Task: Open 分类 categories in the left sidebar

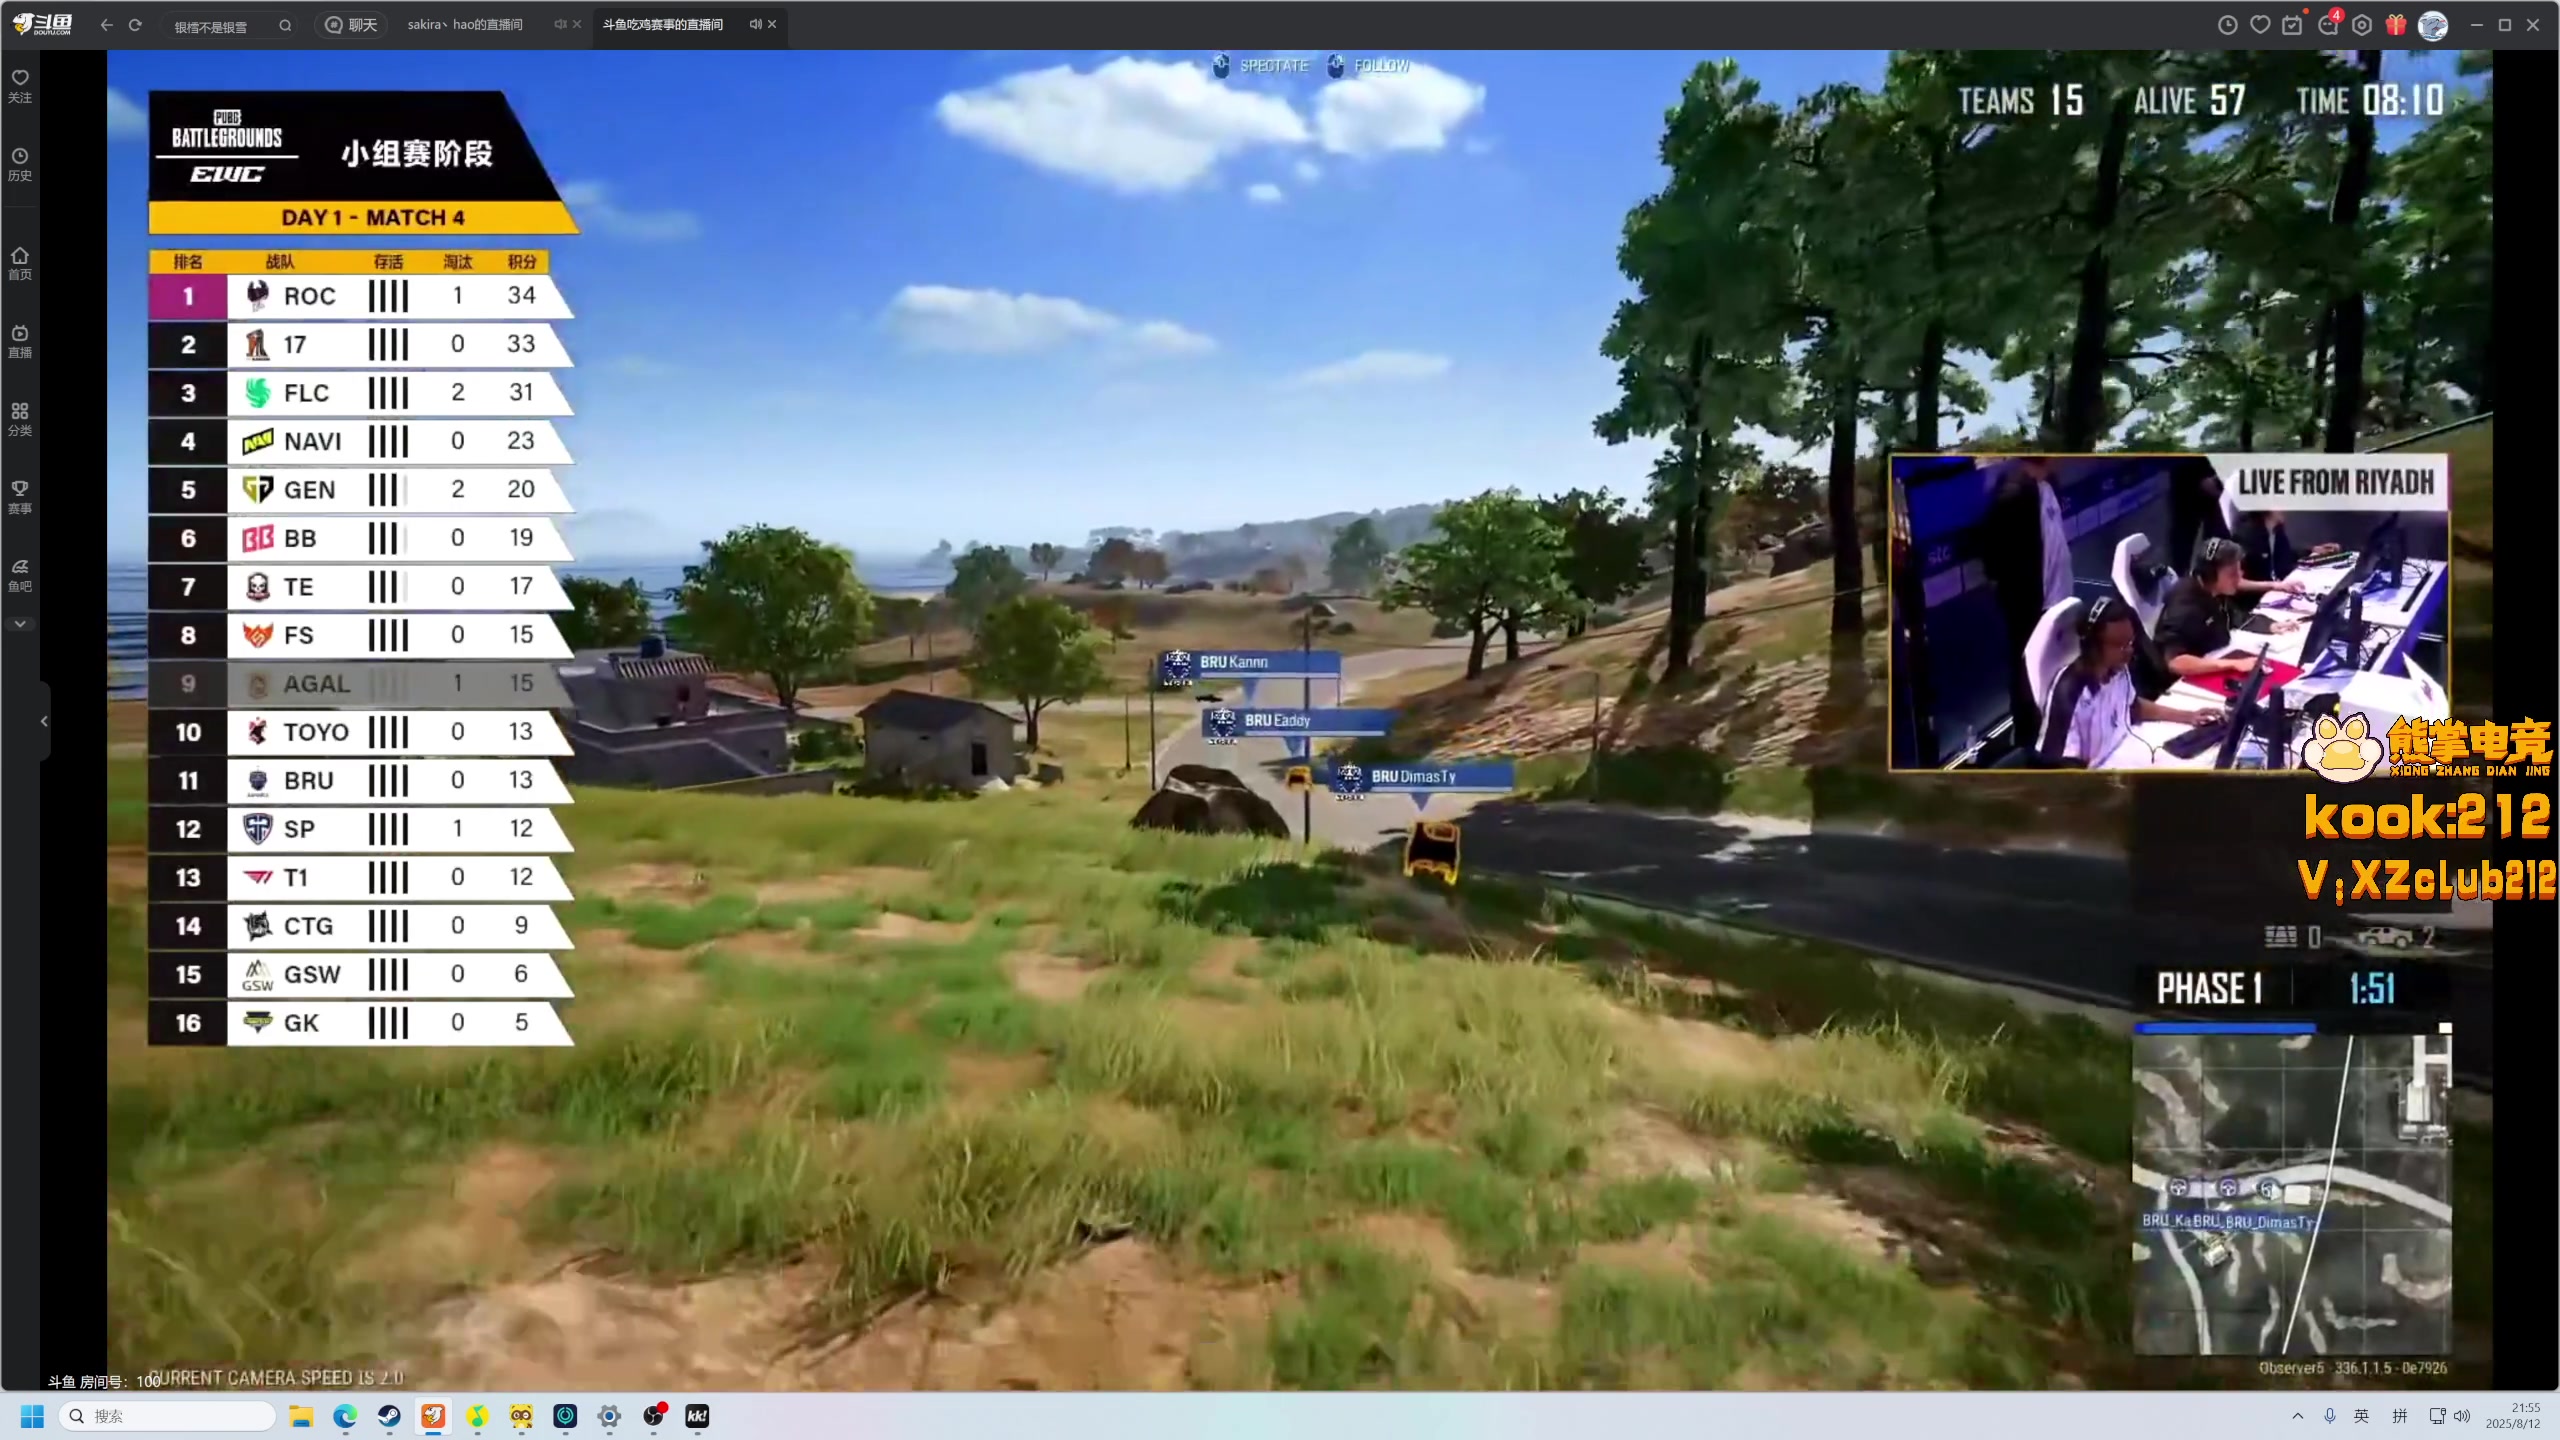Action: (x=20, y=420)
